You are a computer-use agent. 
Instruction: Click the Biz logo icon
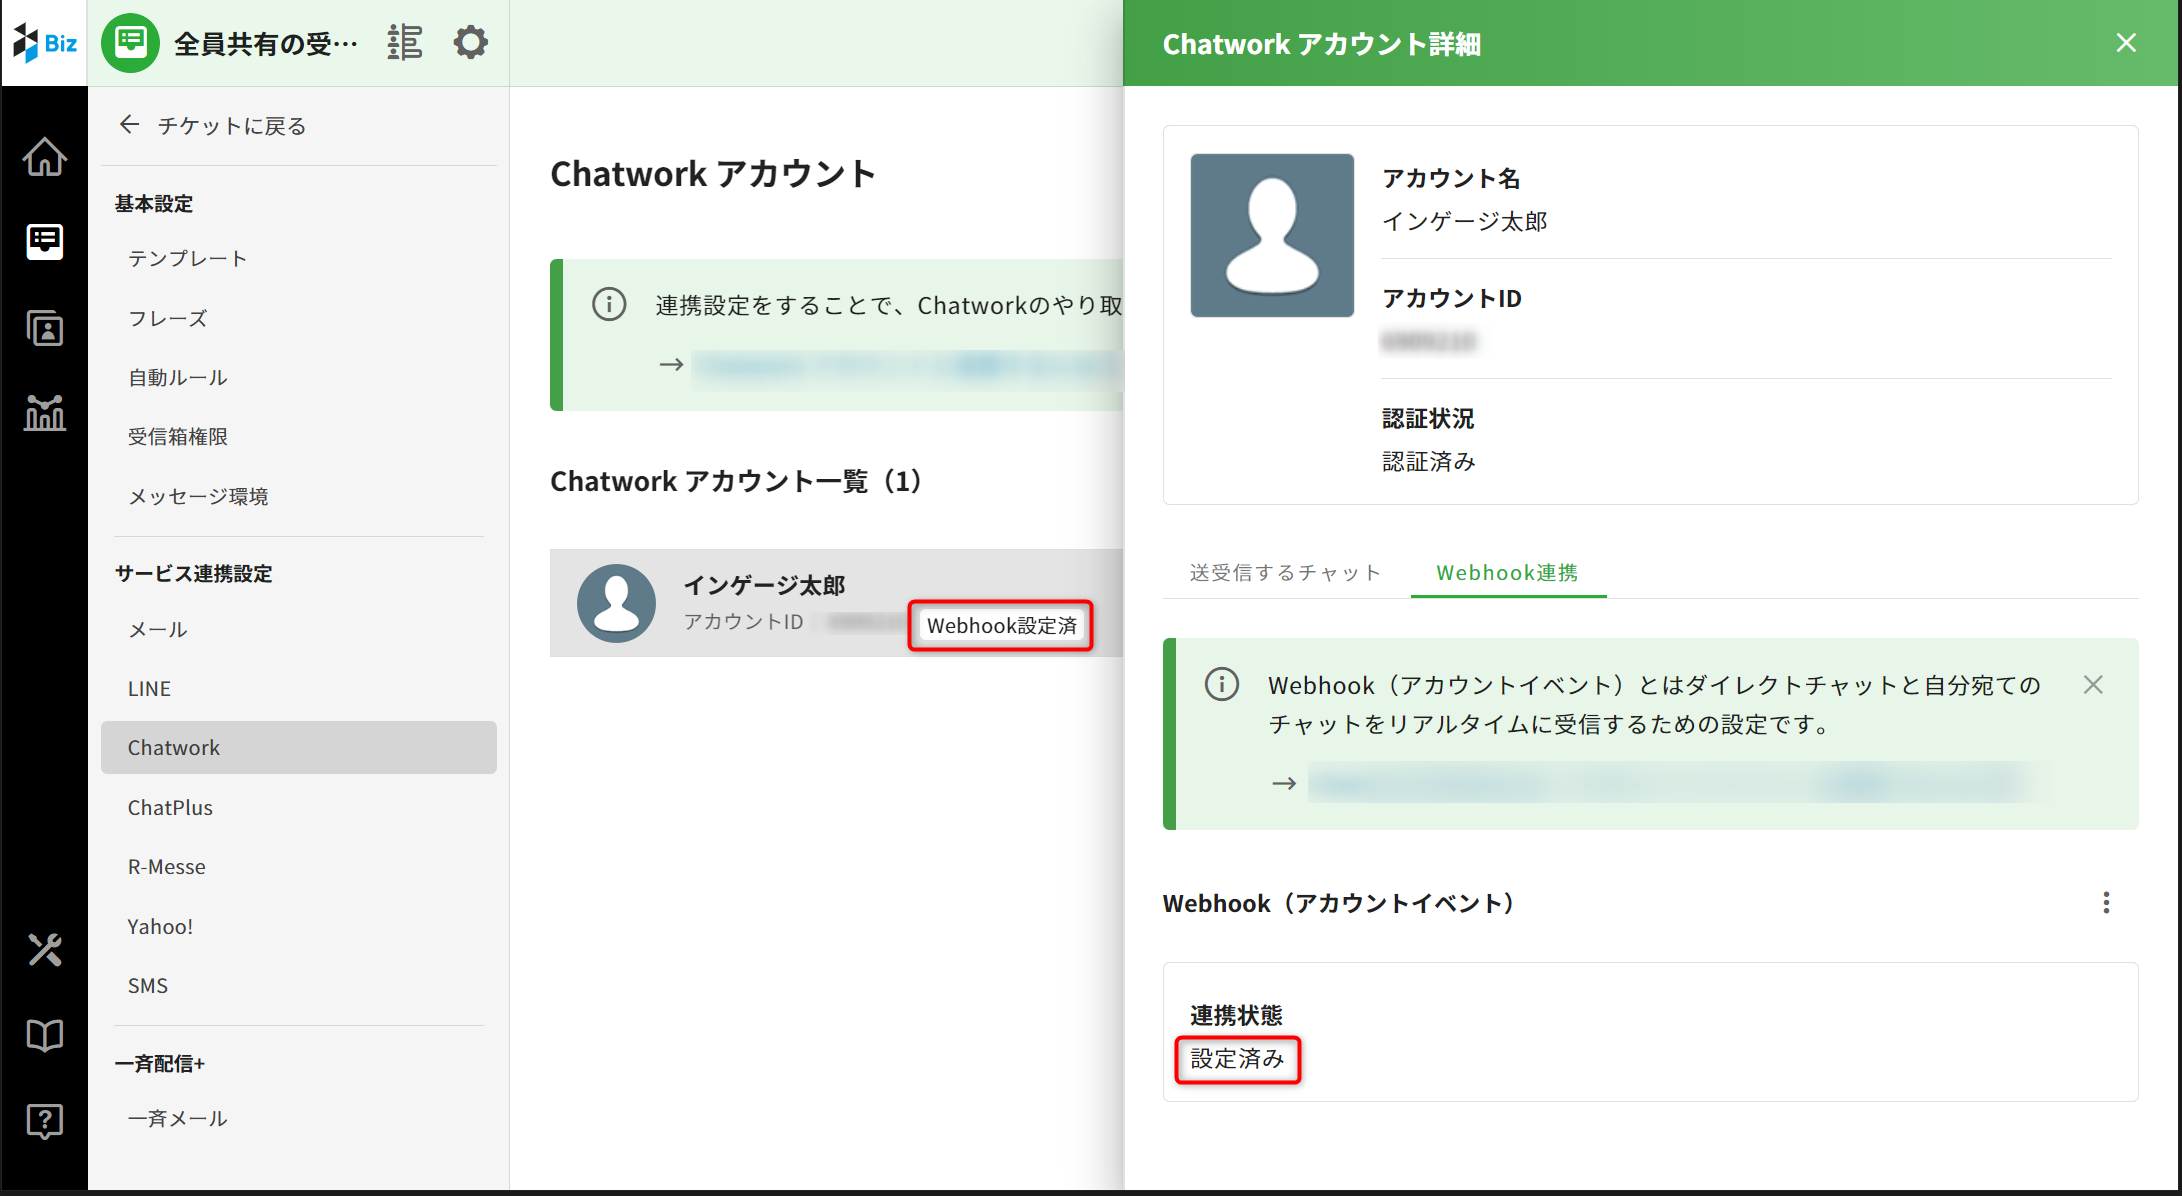(44, 43)
